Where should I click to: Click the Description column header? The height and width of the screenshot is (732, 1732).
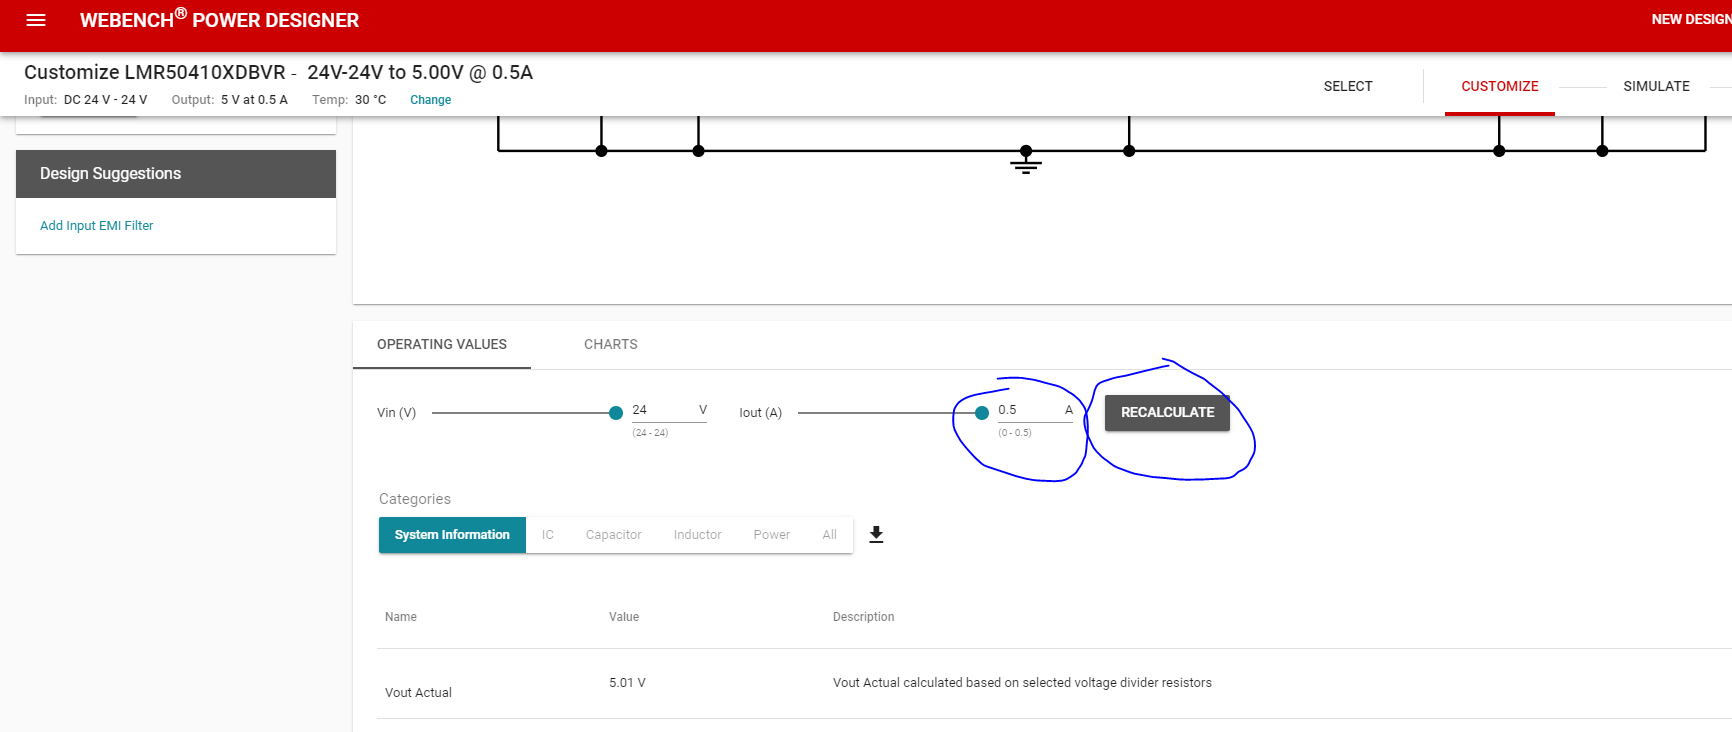tap(864, 617)
